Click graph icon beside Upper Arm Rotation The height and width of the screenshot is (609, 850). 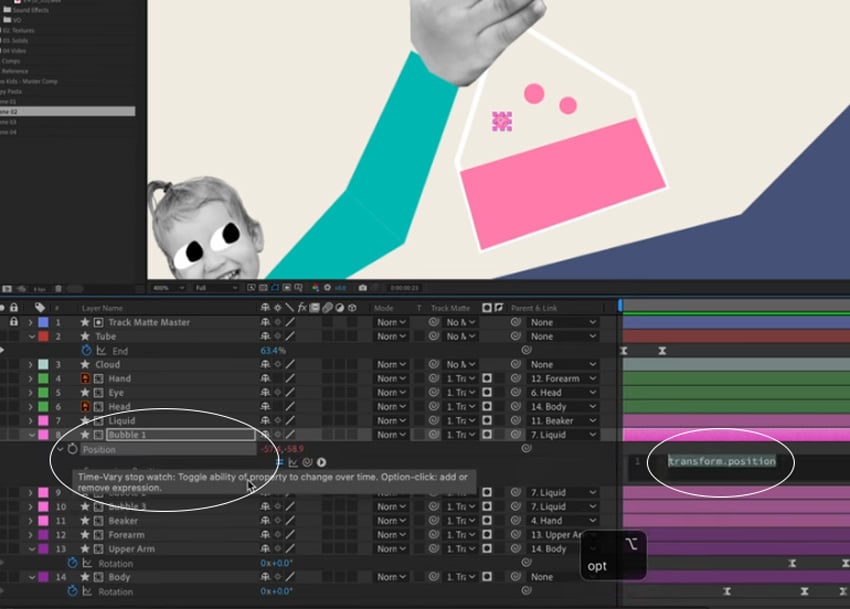pos(87,563)
